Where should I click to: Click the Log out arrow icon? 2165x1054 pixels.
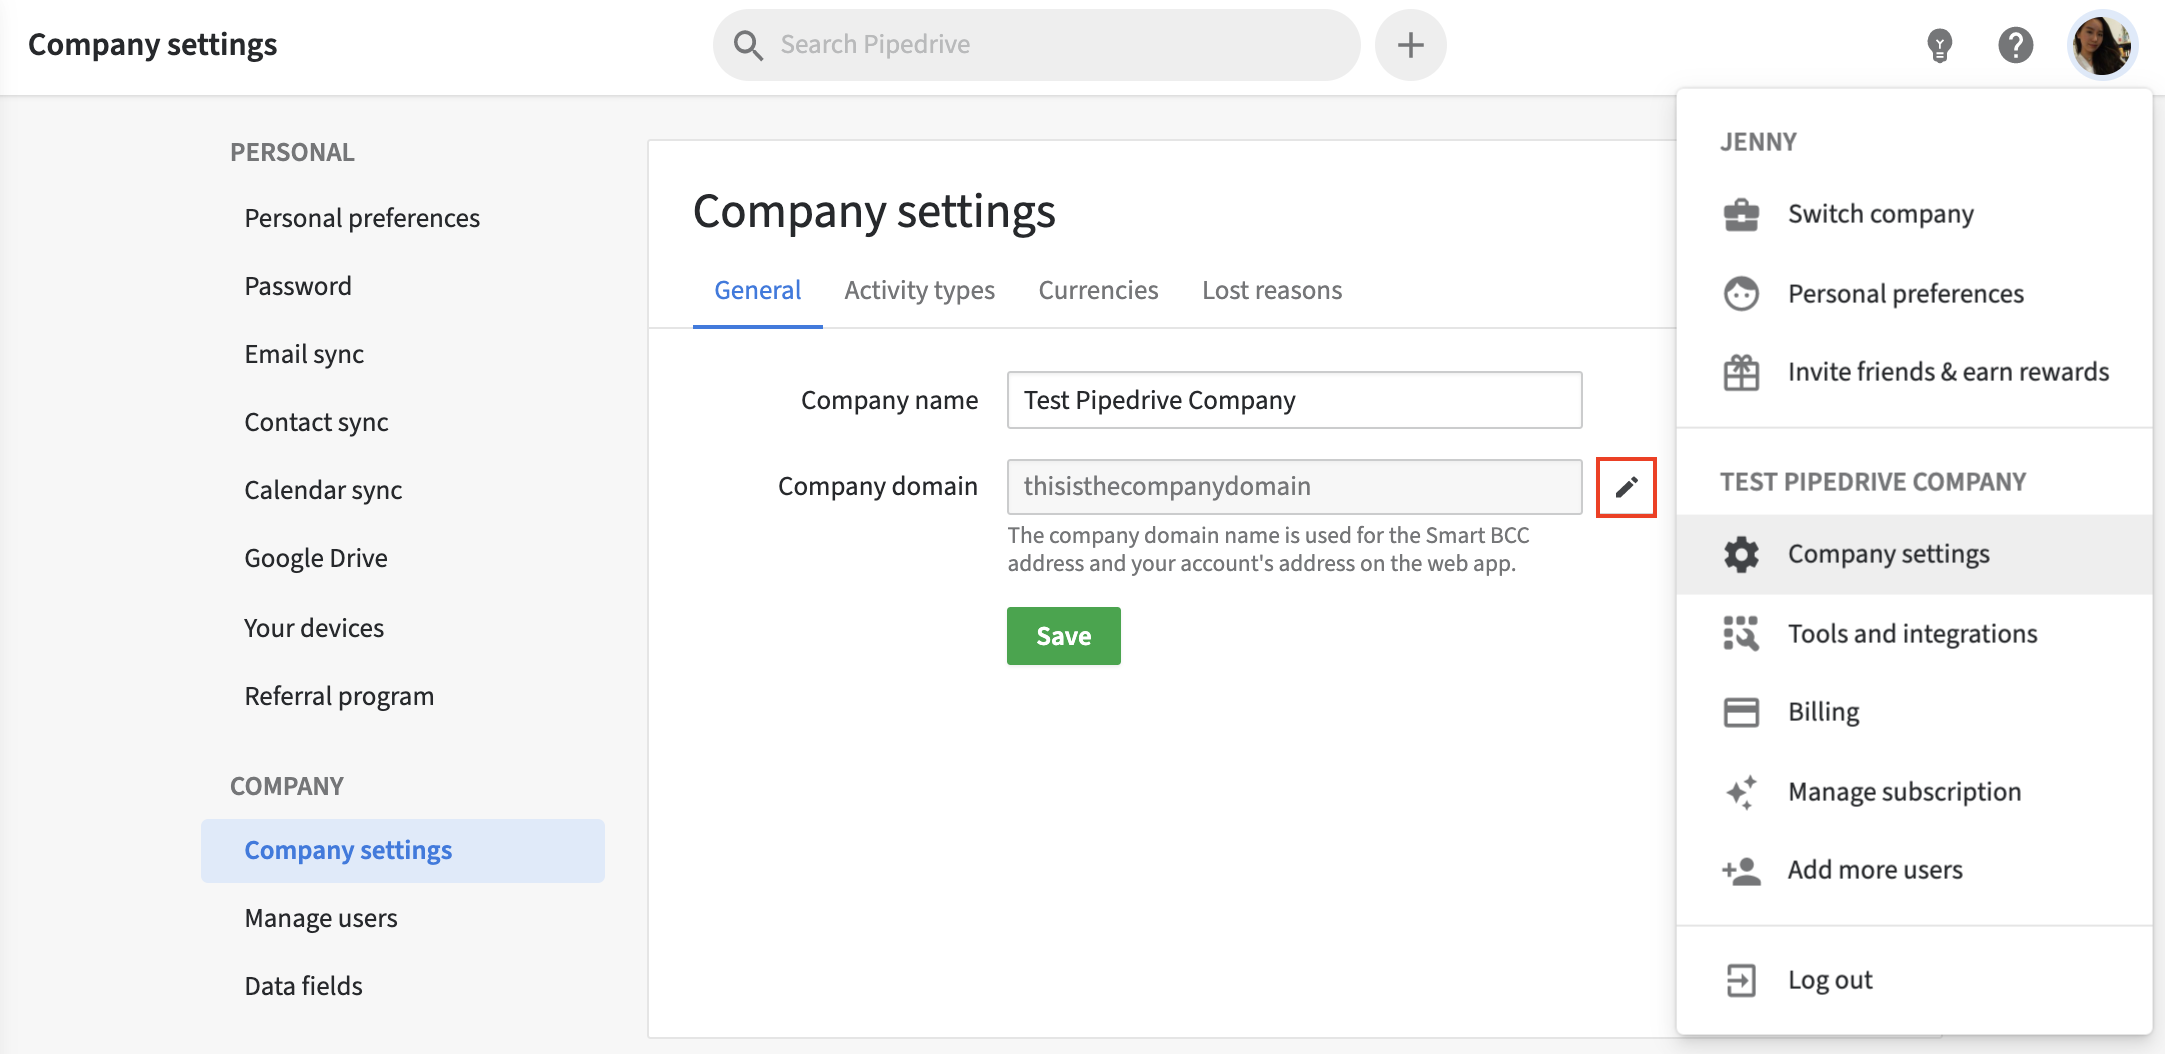[x=1741, y=980]
